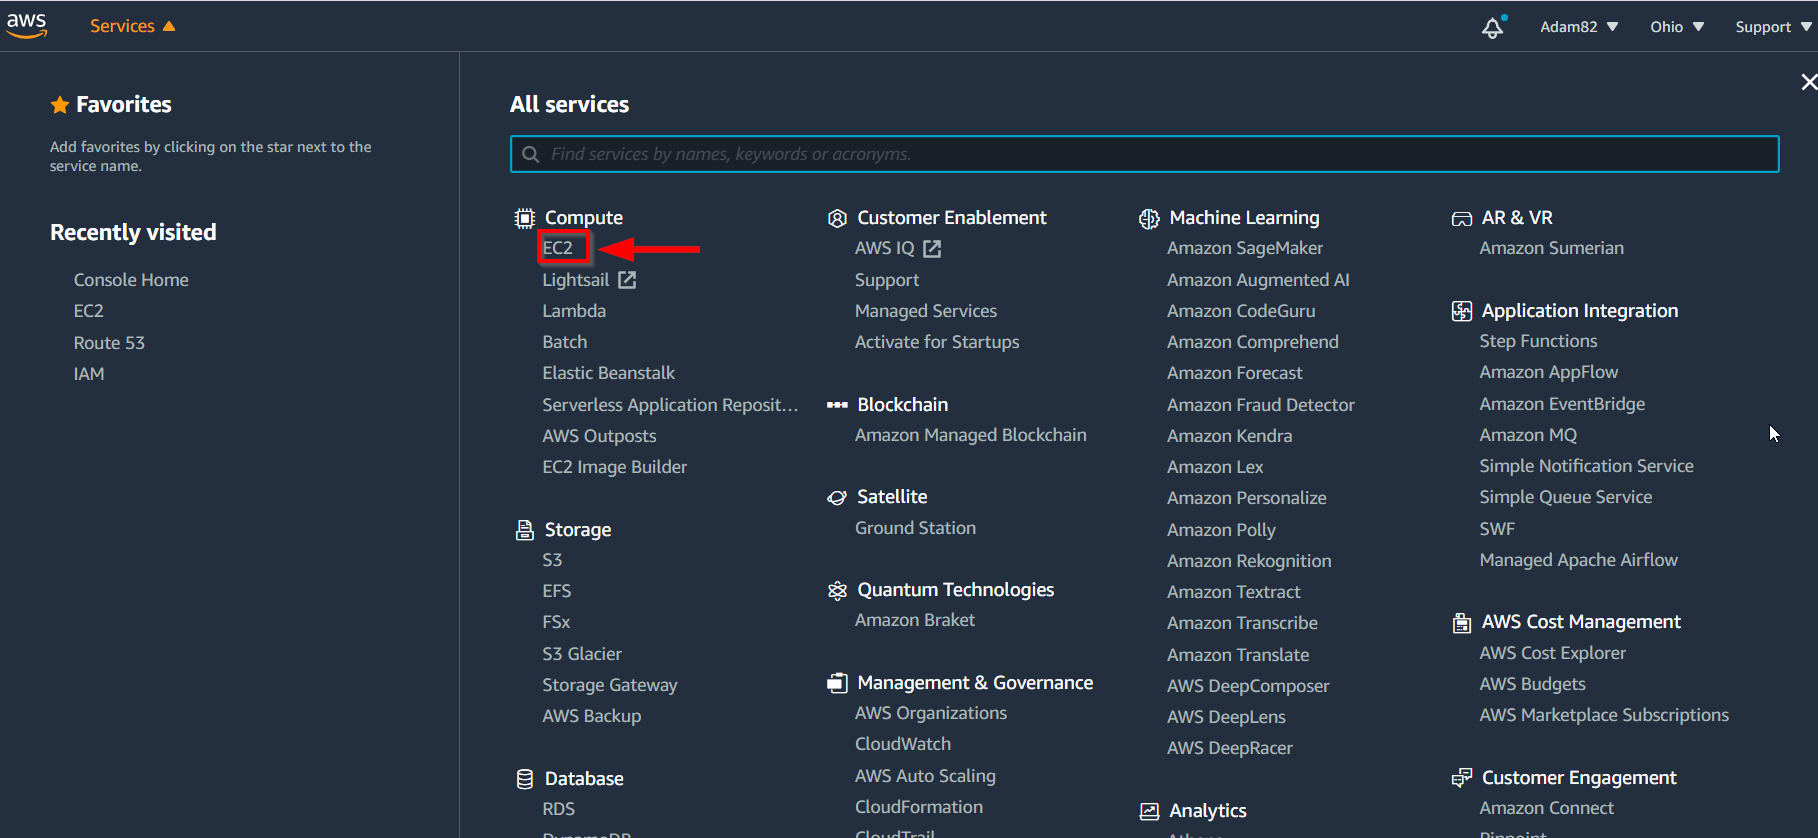Click the Compute category icon

click(x=525, y=218)
